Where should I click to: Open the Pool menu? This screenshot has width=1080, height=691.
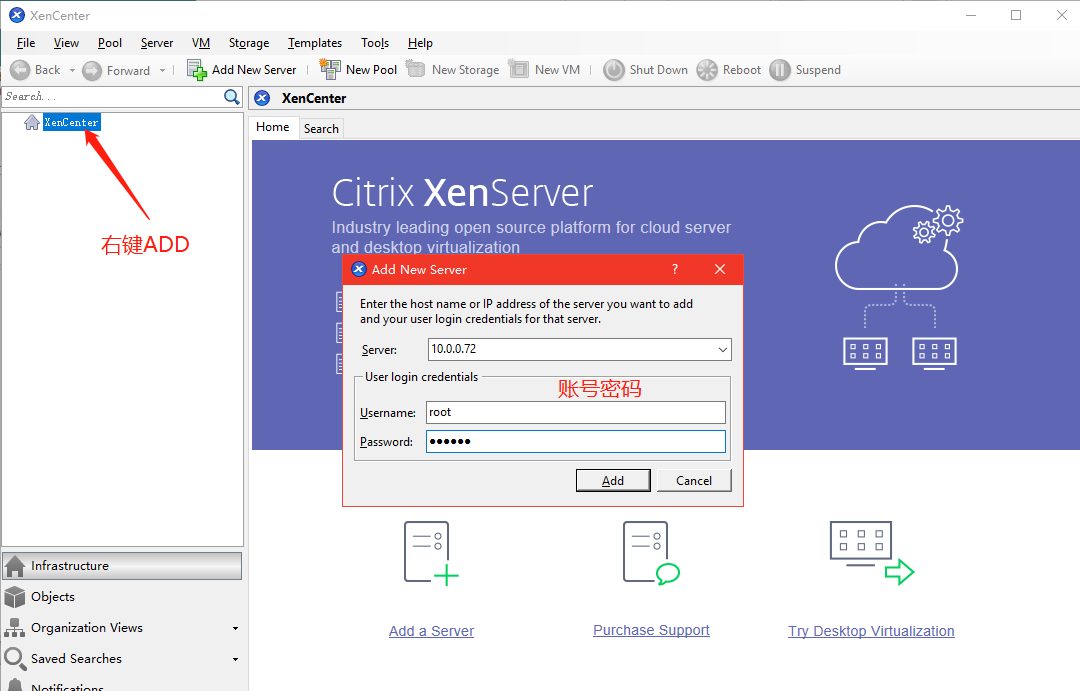tap(110, 43)
